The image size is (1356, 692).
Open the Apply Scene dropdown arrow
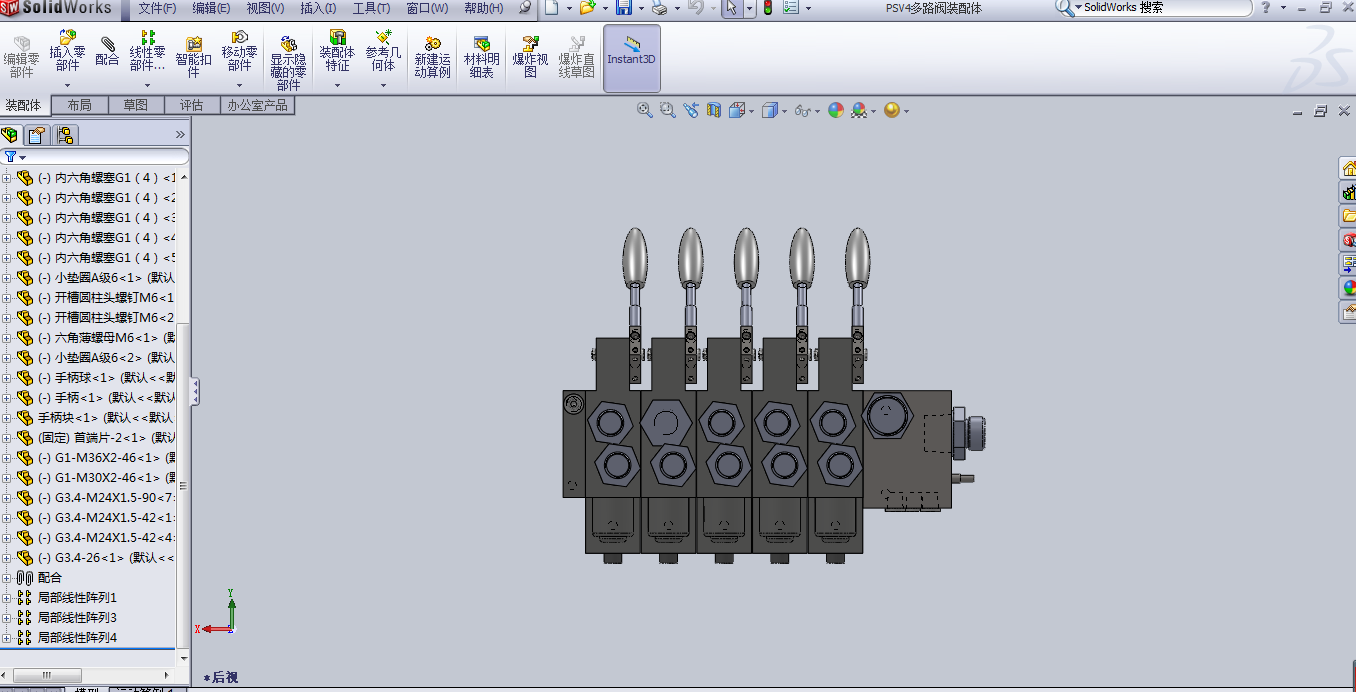[874, 111]
